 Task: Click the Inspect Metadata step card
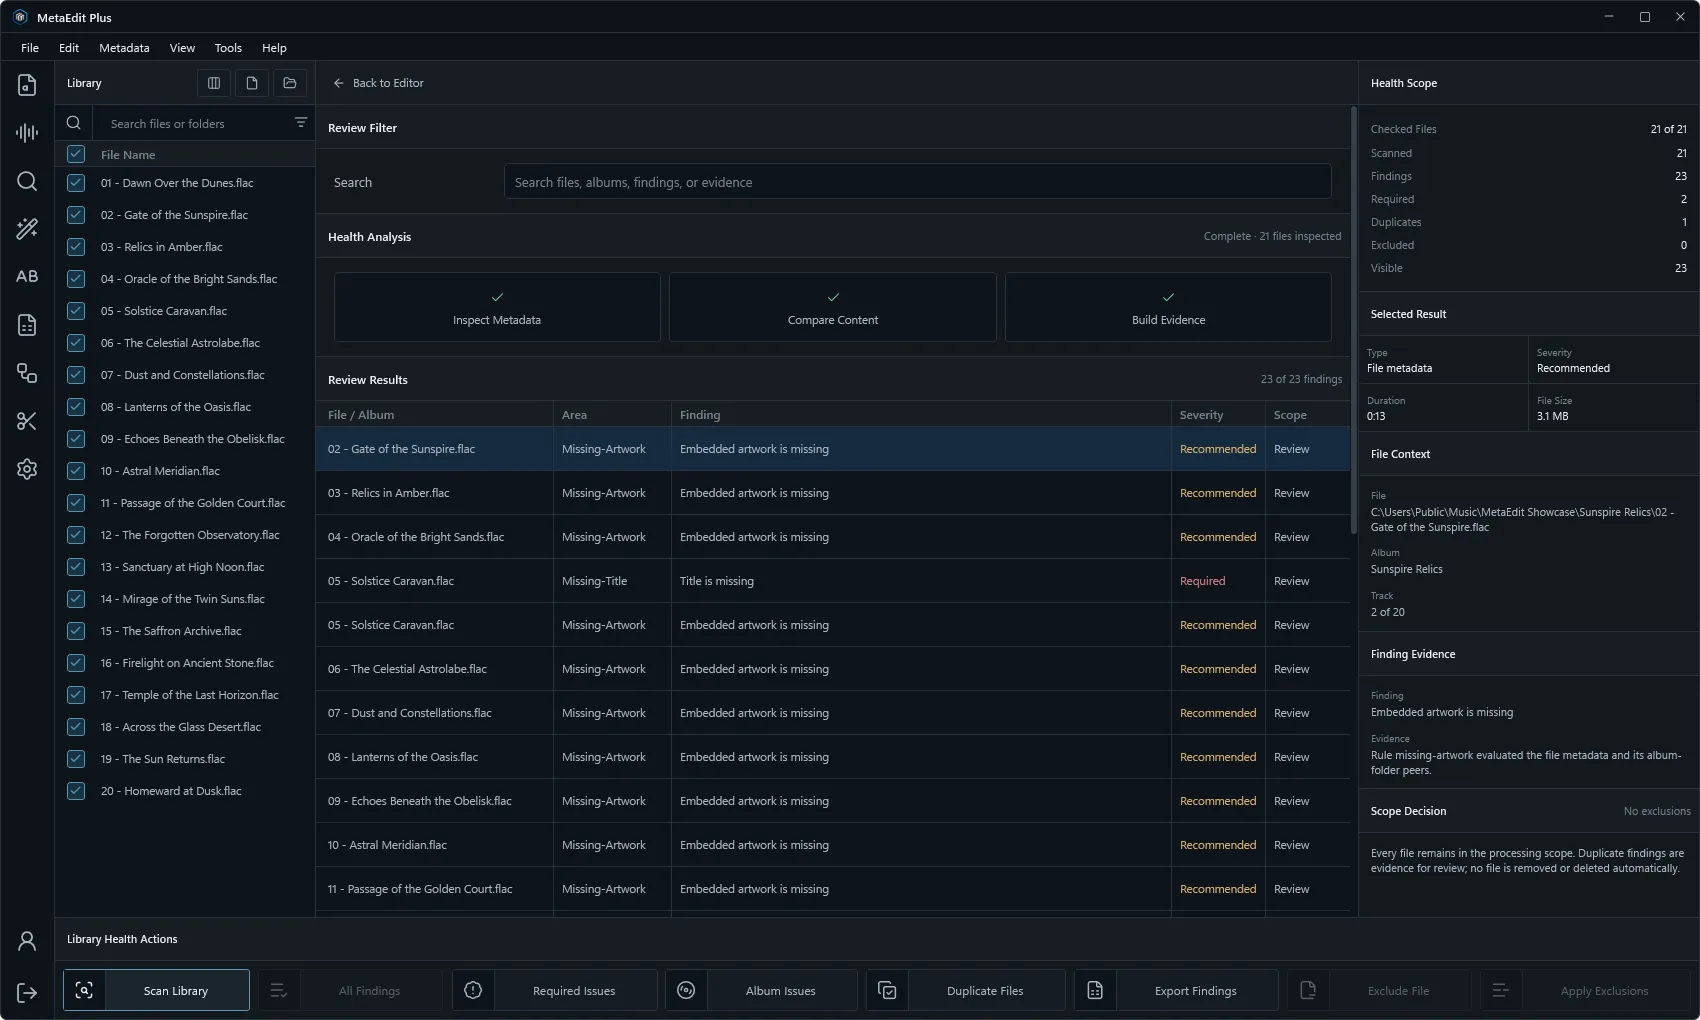click(497, 307)
